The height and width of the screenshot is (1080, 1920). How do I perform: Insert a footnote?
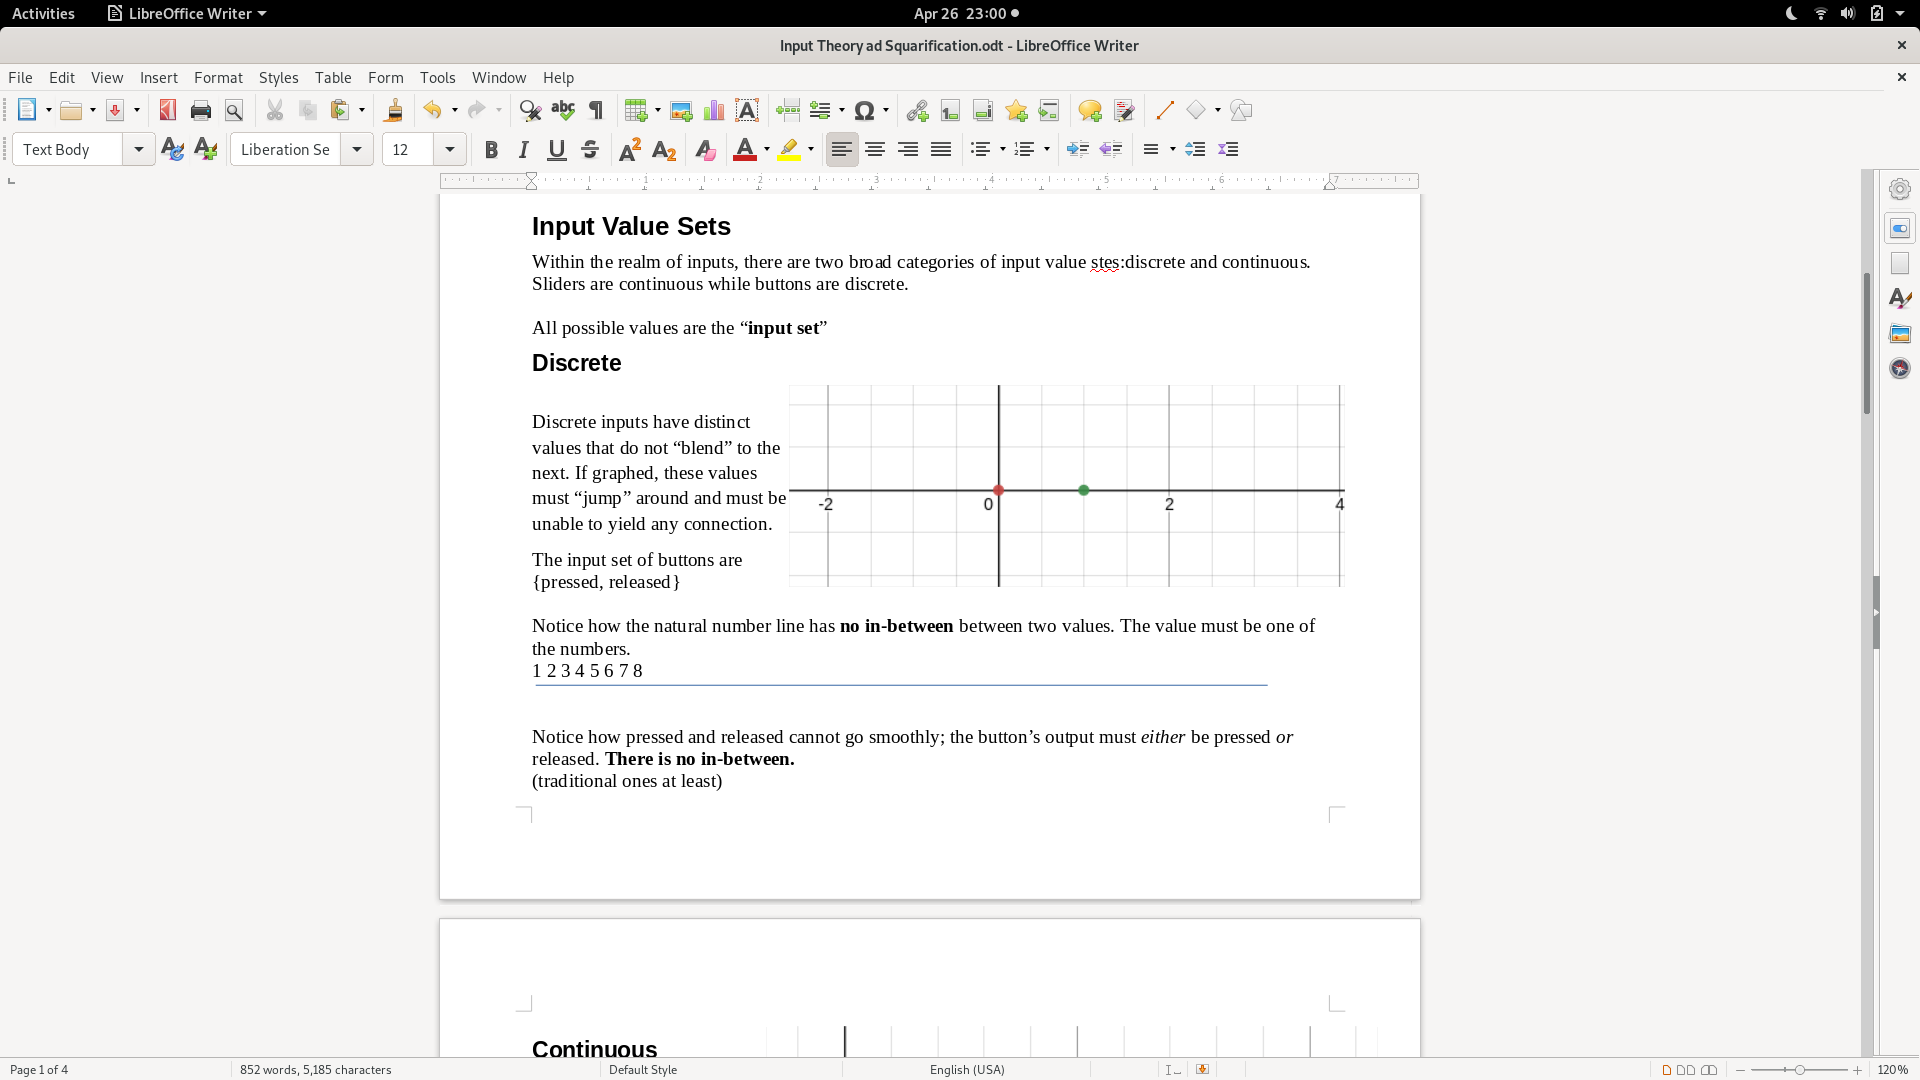(x=950, y=111)
